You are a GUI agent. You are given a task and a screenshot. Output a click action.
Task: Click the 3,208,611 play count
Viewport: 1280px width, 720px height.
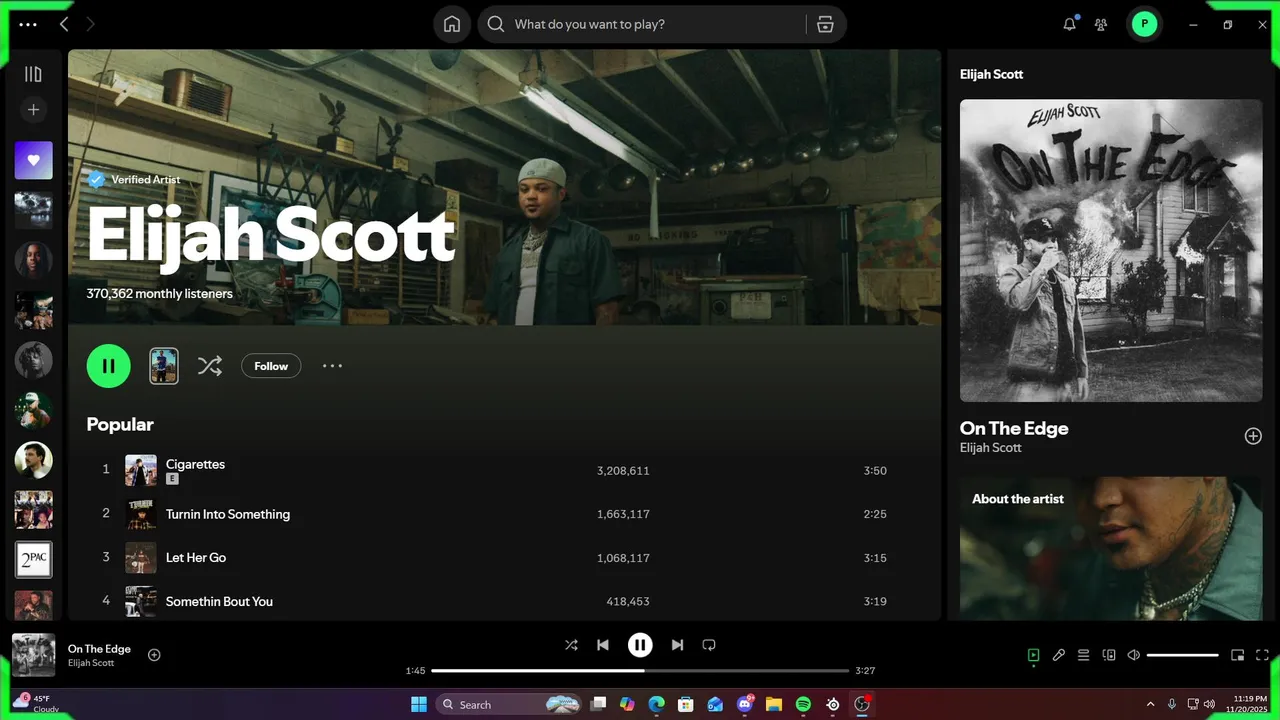point(623,471)
